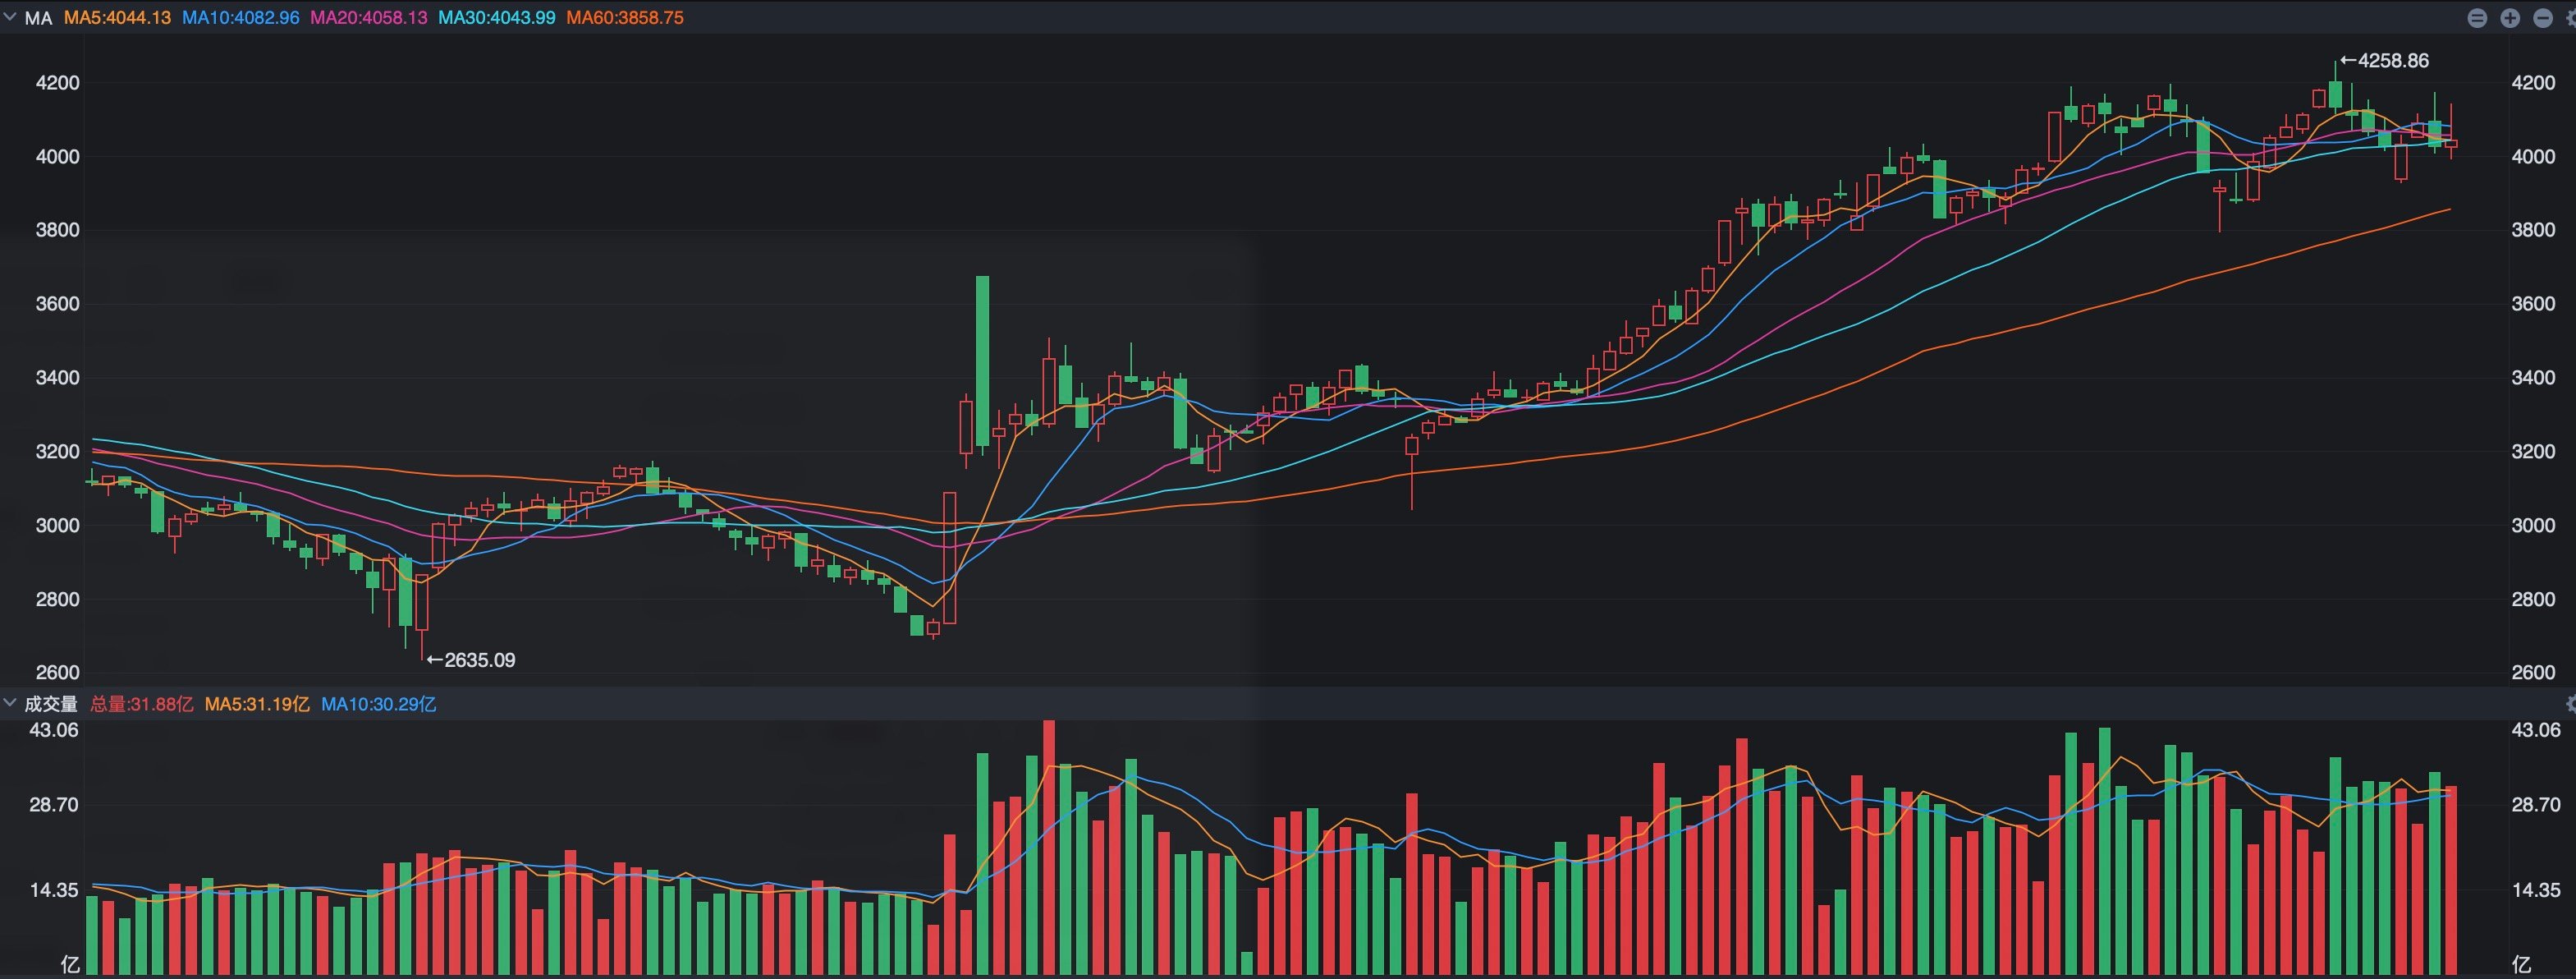Image resolution: width=2576 pixels, height=979 pixels.
Task: Open the MA indicator name dropdown
Action: 38,18
